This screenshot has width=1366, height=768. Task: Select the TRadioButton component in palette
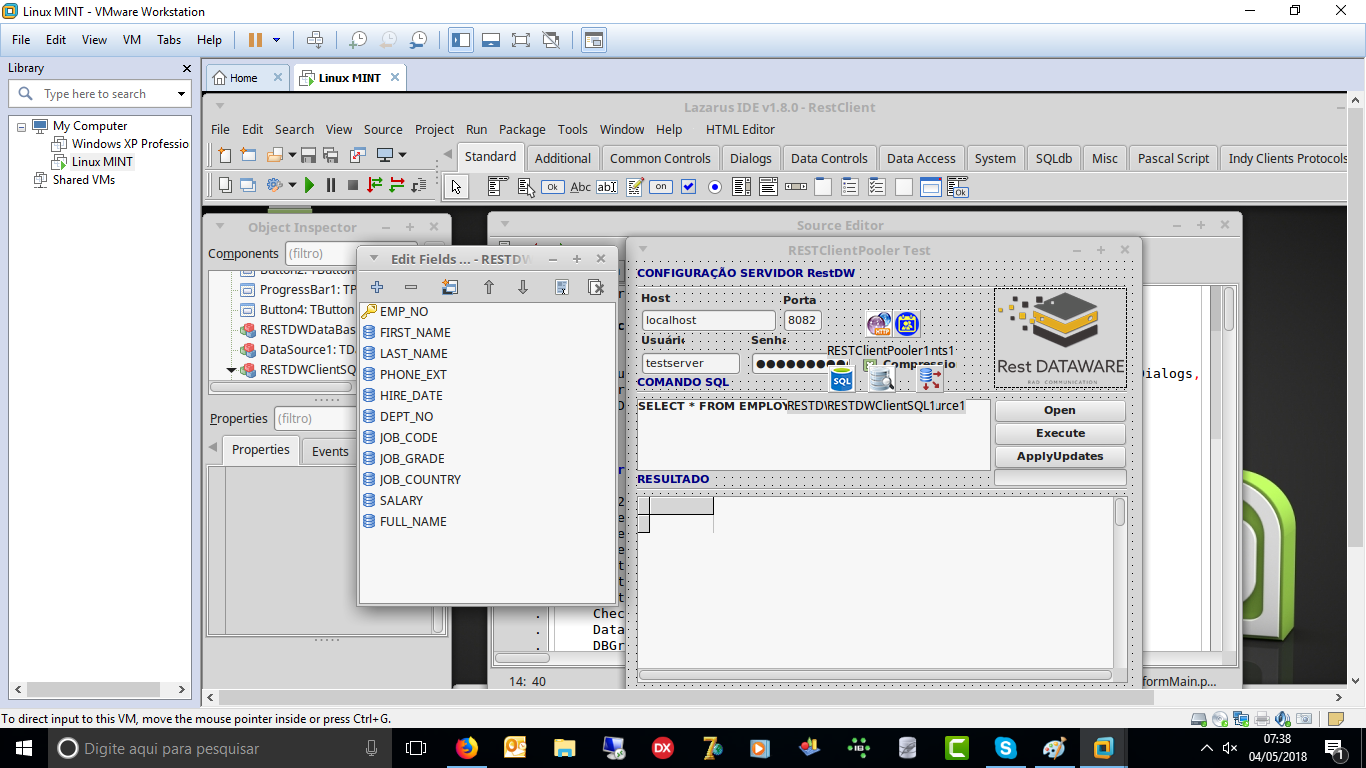pos(715,187)
